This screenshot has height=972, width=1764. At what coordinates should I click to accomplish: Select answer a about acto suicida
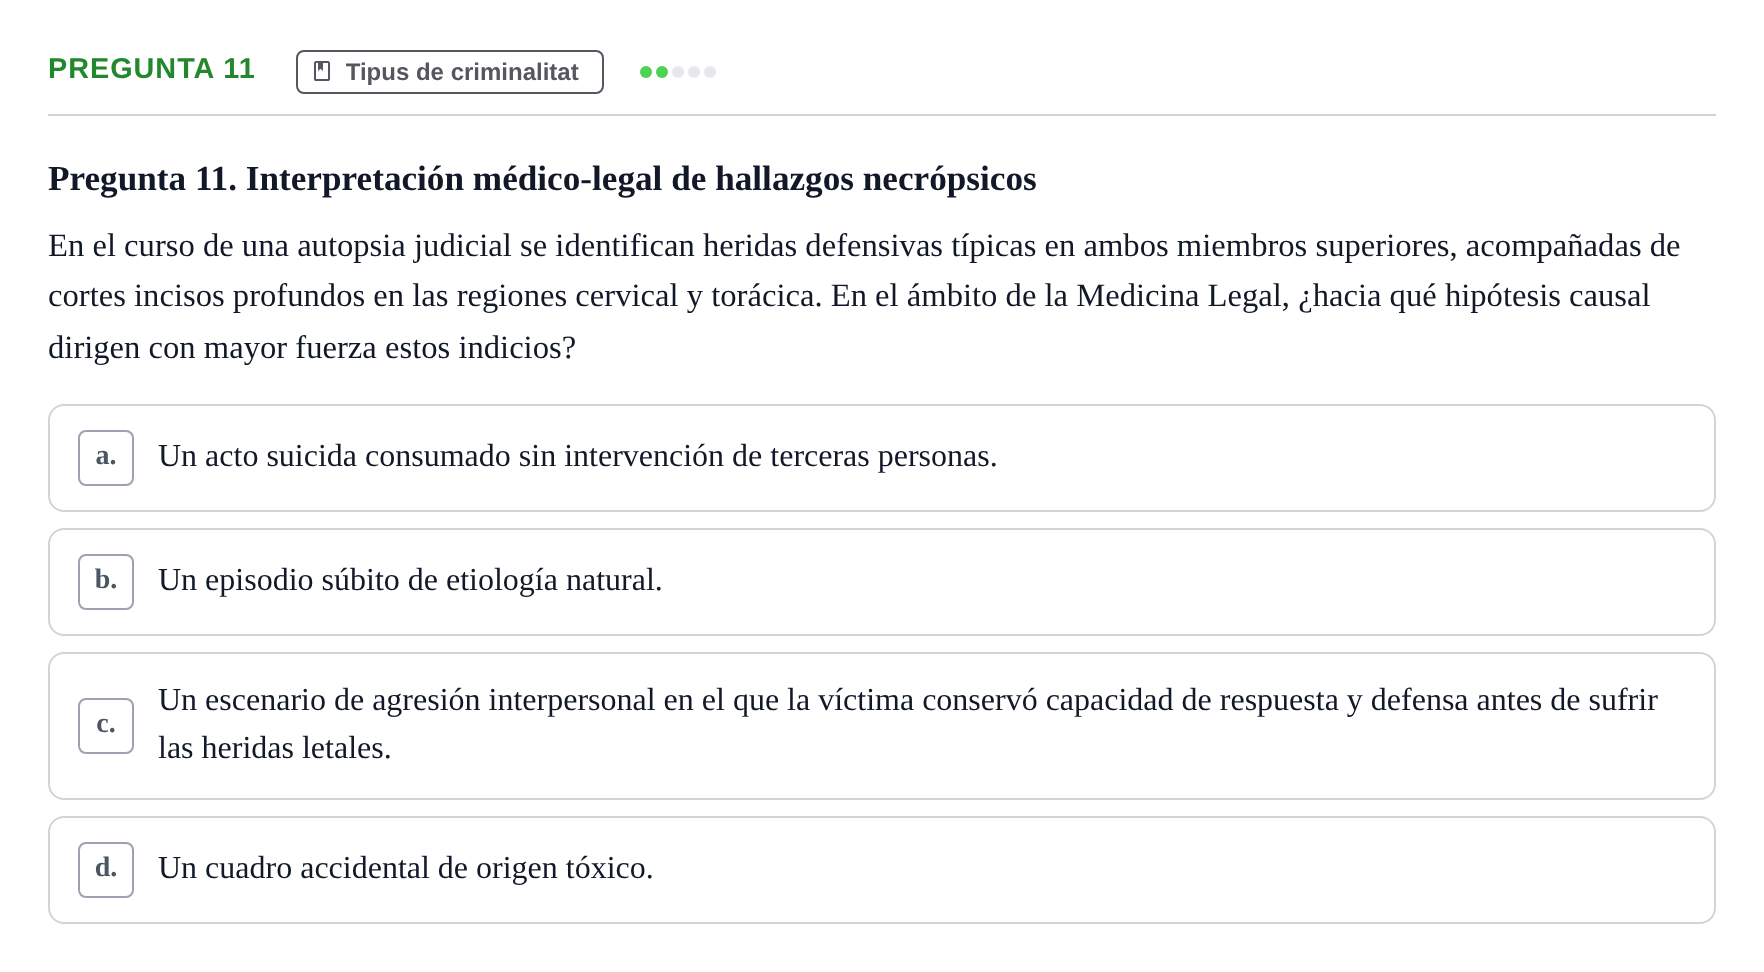882,458
